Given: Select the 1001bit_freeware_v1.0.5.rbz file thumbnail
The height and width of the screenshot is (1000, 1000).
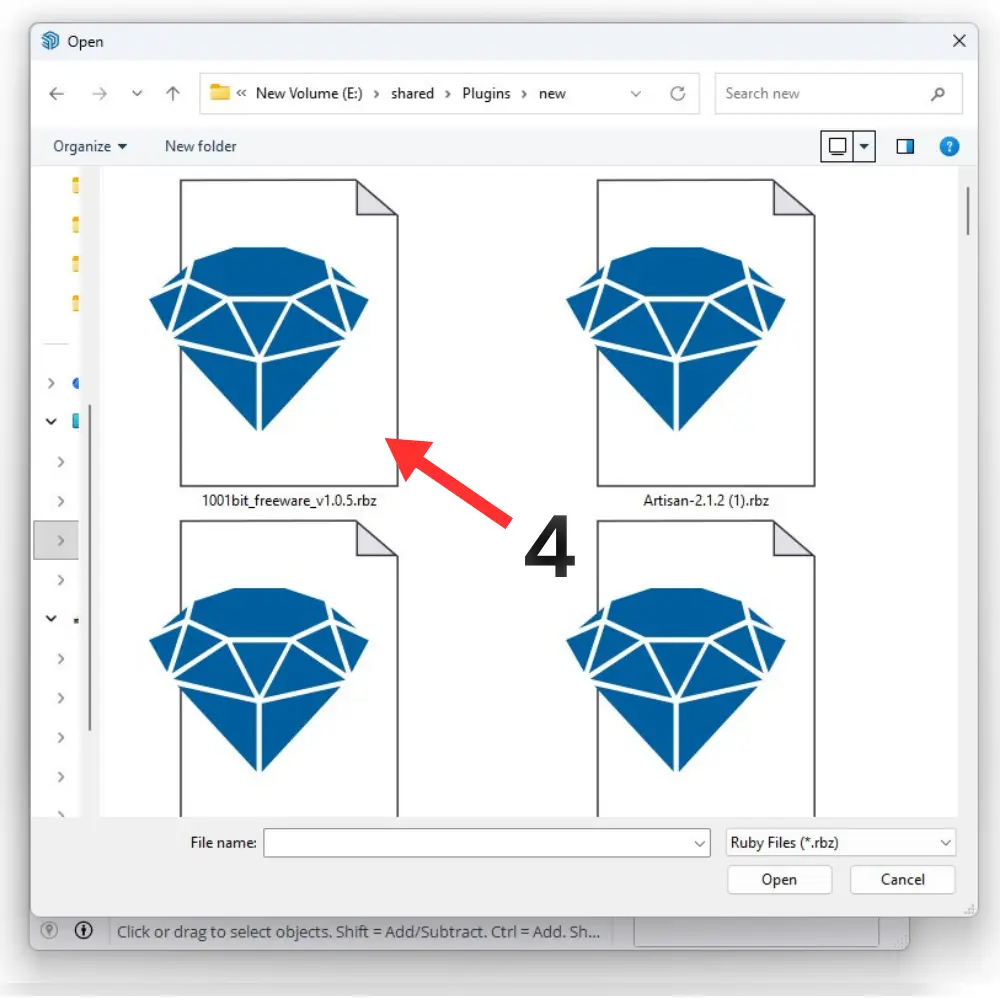Looking at the screenshot, I should 274,333.
